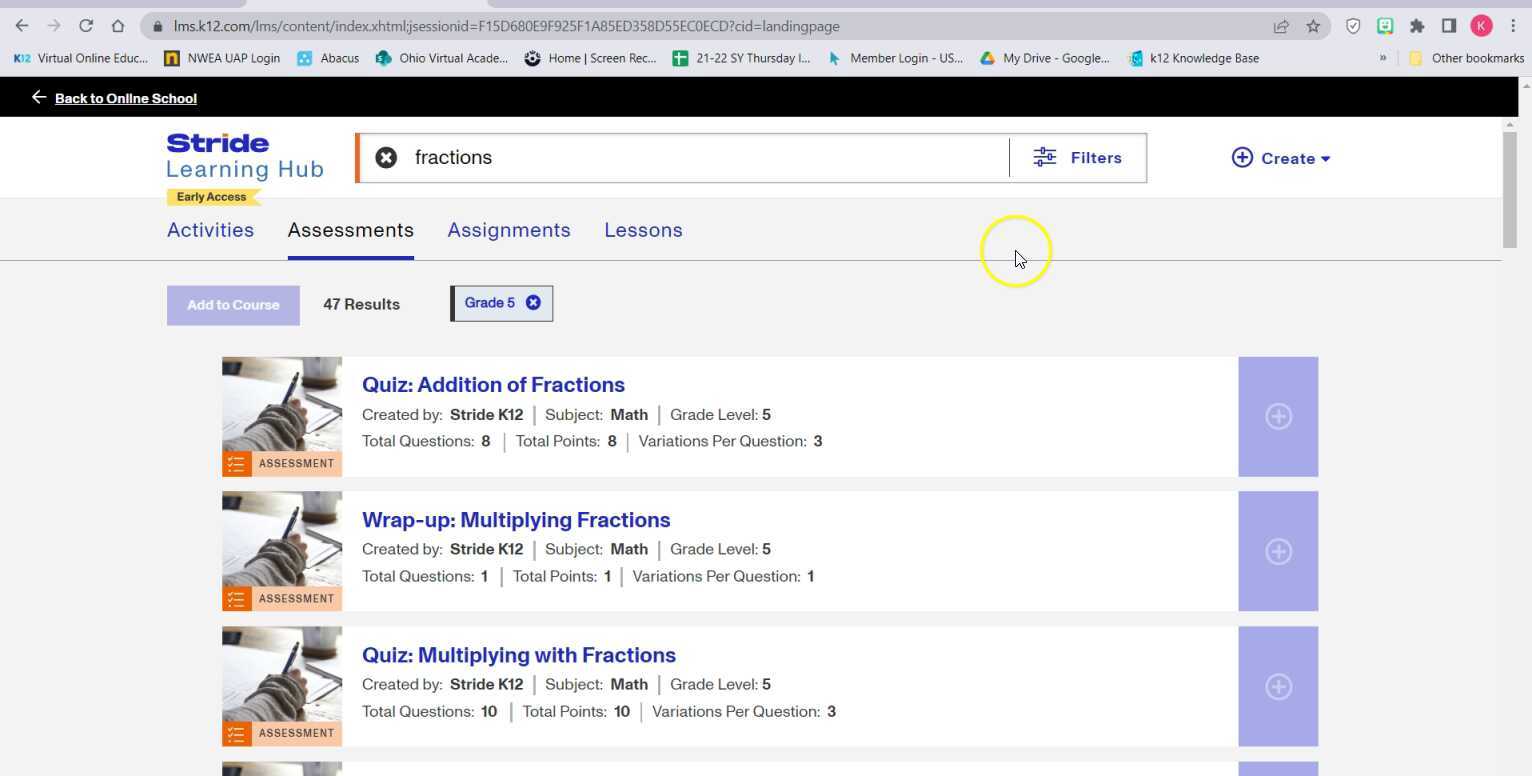Reload the page in the browser

coord(86,26)
